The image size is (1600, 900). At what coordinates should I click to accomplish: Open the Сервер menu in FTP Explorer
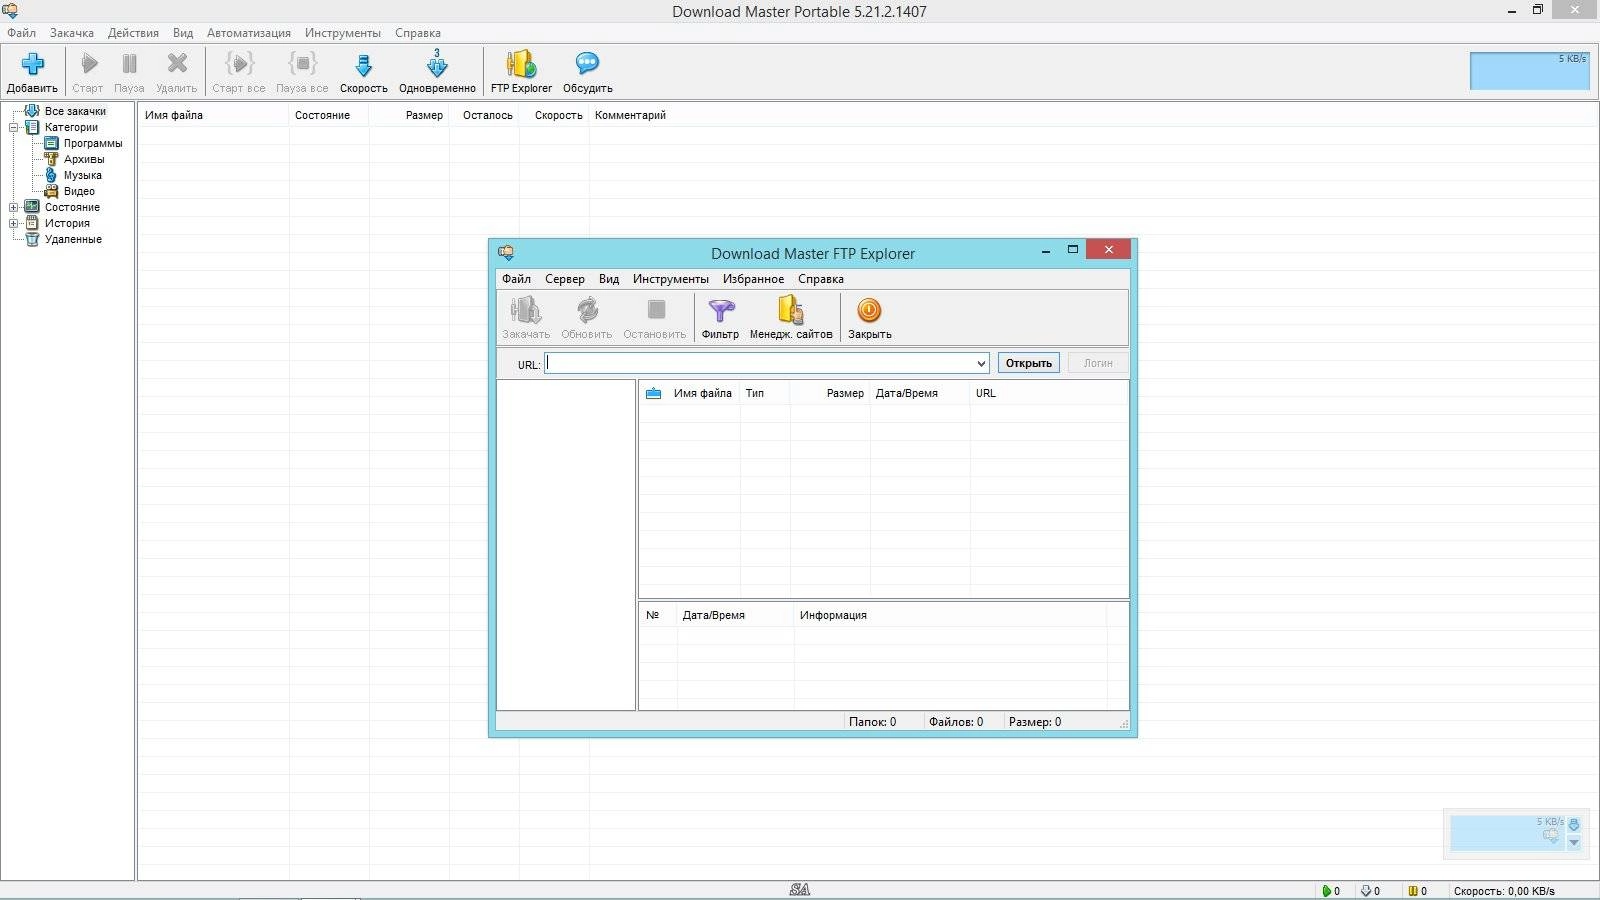(565, 279)
